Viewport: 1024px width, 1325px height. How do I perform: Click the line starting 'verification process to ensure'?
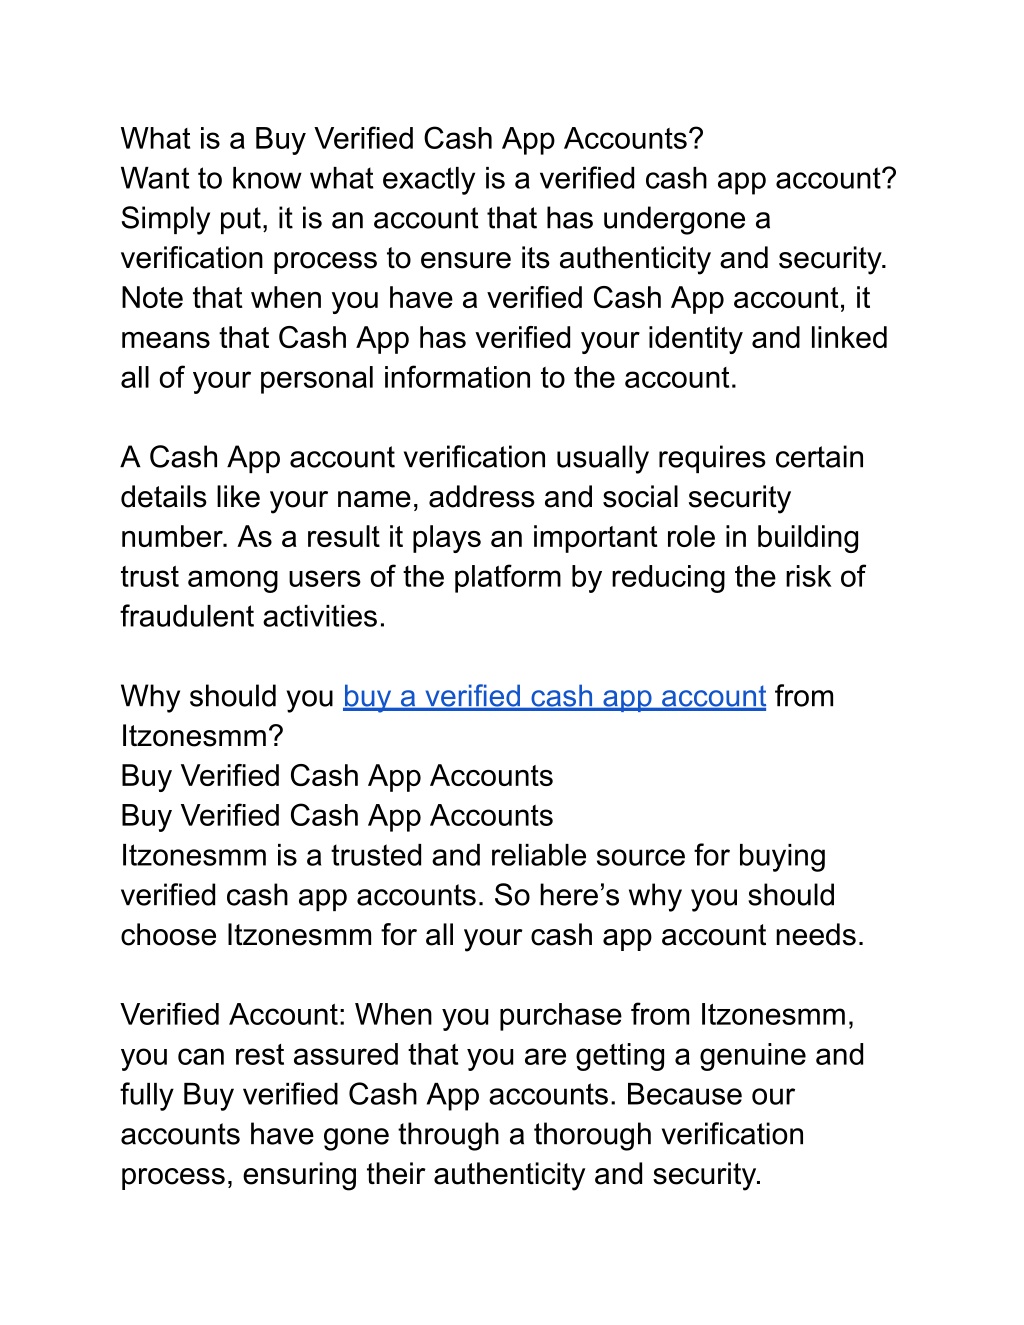click(504, 259)
